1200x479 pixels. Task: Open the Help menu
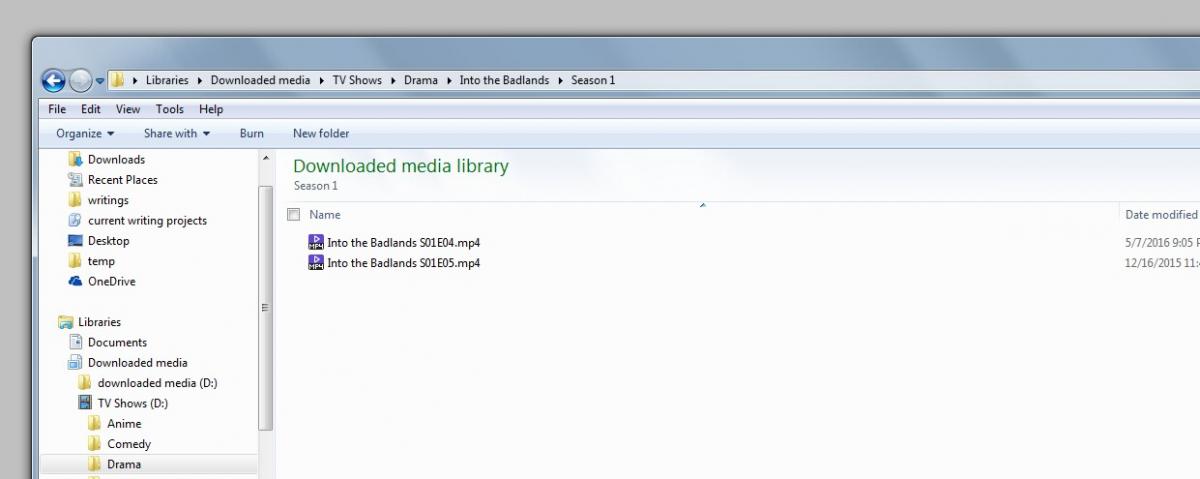[211, 109]
